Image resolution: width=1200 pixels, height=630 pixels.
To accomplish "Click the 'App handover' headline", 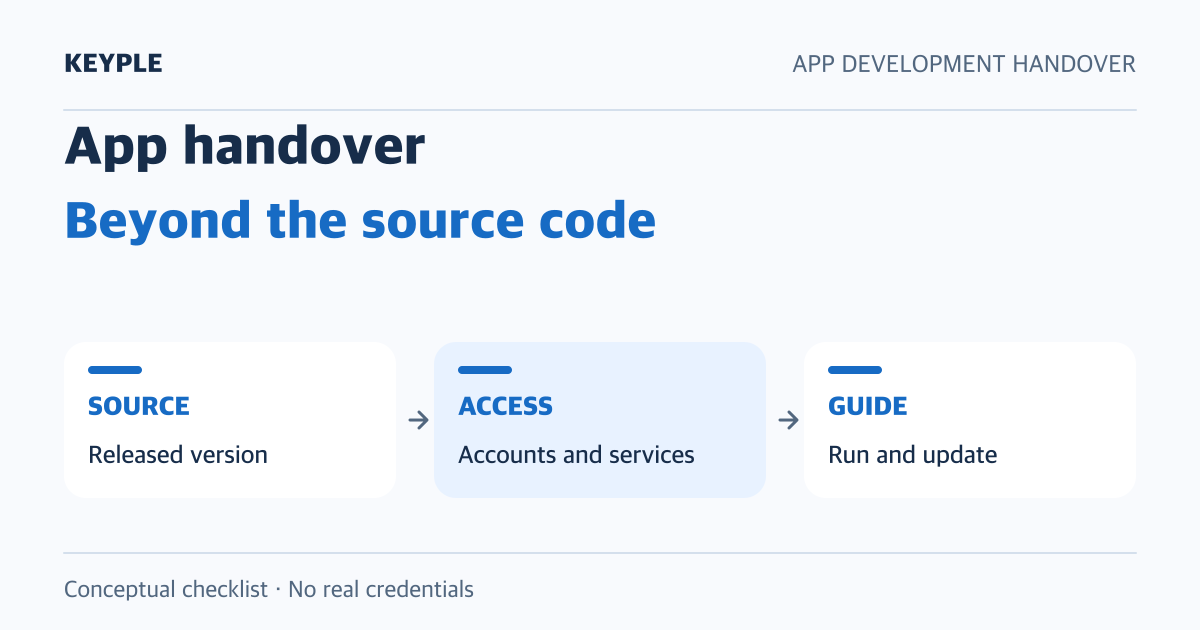I will point(245,146).
